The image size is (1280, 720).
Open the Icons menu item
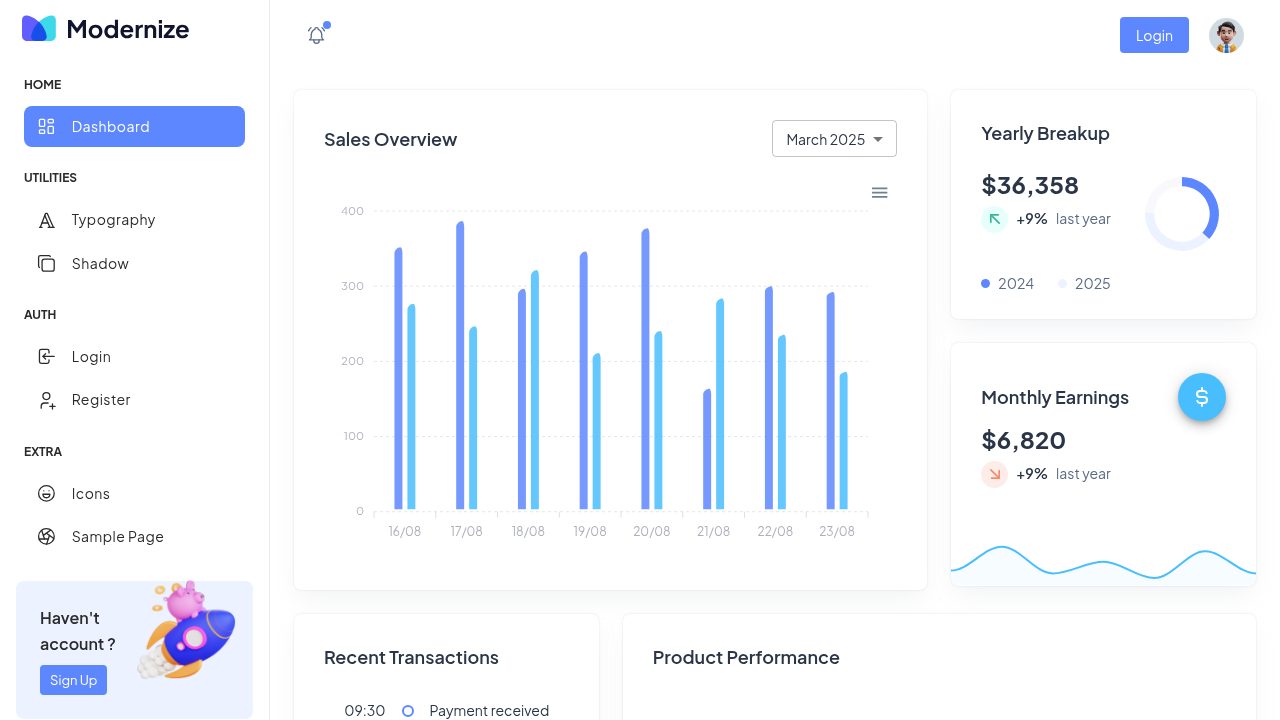tap(134, 494)
